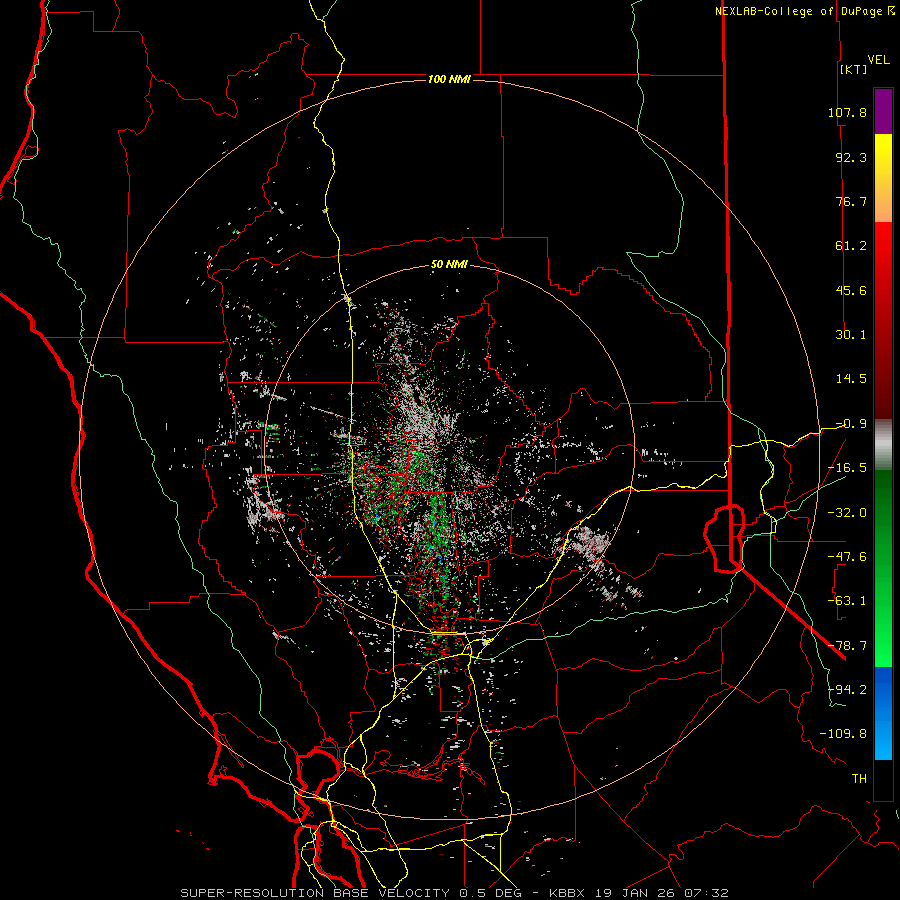Click the -16.5 scale value

click(x=847, y=468)
